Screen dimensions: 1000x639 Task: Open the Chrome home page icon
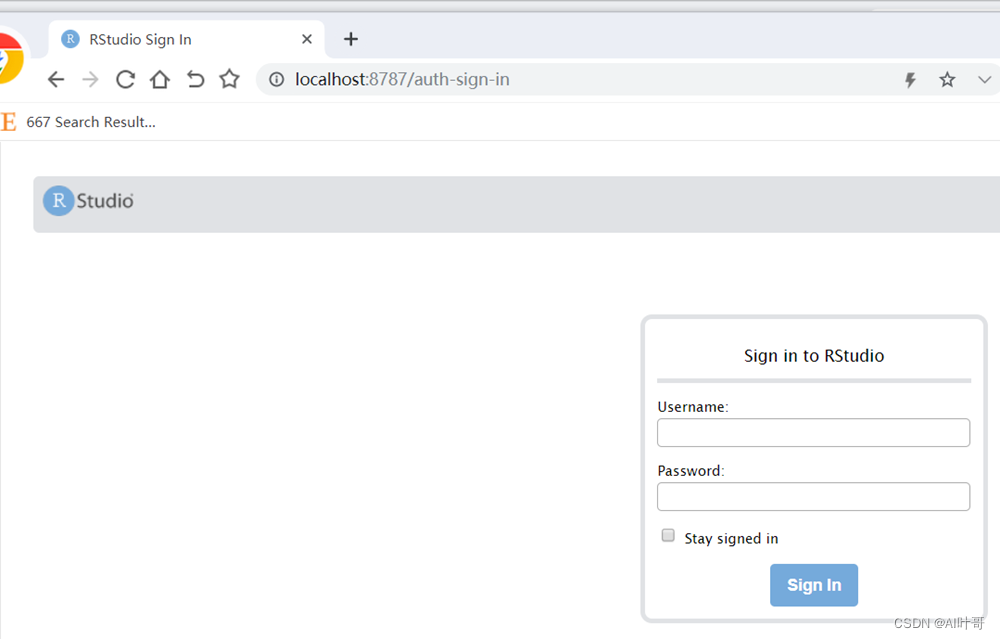[x=160, y=79]
